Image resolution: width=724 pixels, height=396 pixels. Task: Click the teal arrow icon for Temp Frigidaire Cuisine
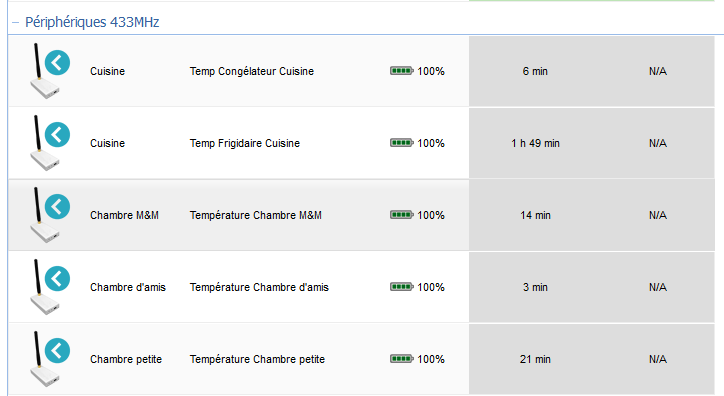[x=57, y=134]
